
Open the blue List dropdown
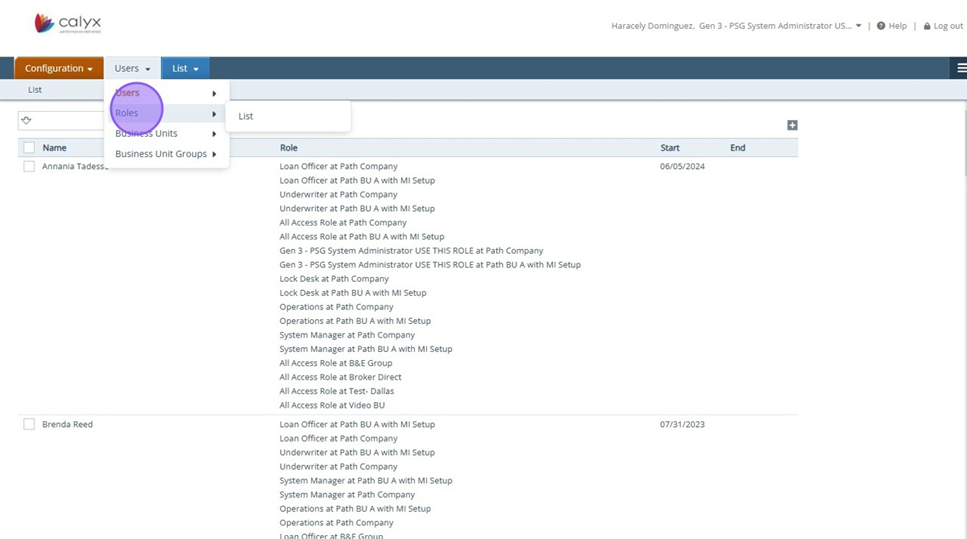[x=185, y=68]
